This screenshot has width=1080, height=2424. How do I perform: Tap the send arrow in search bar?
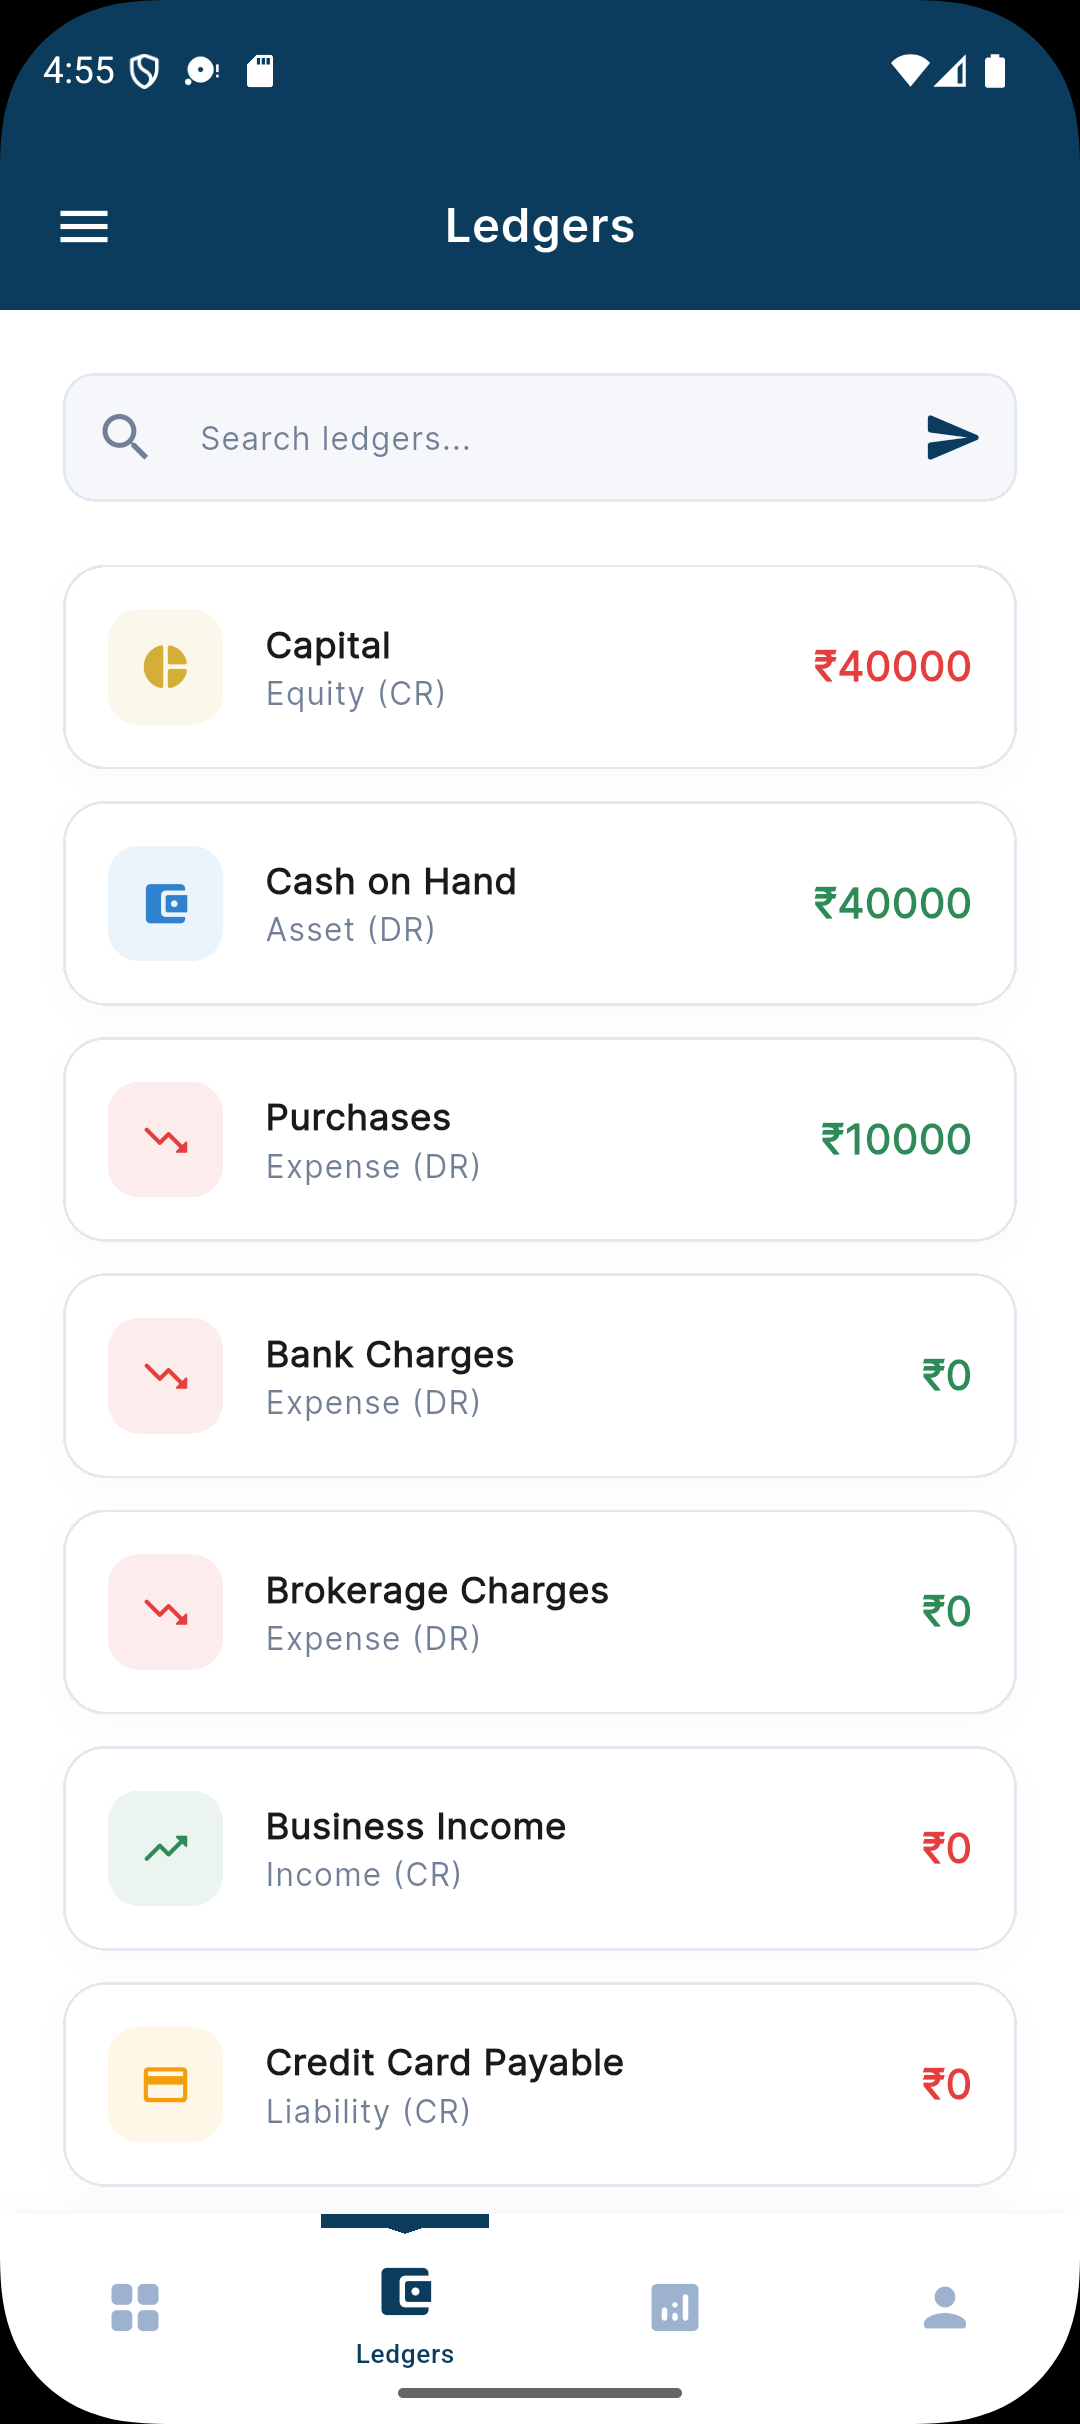click(x=952, y=438)
